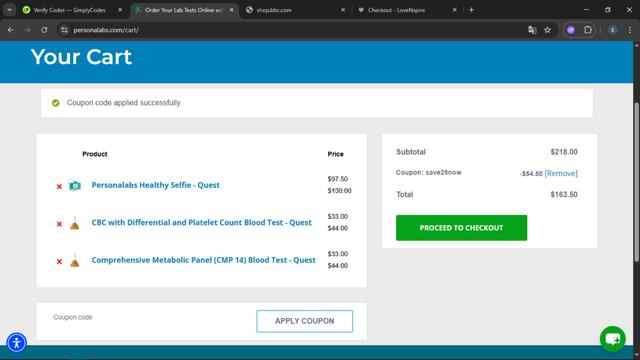This screenshot has width=640, height=360.
Task: Translate this page using the toolbar icon
Action: click(x=532, y=30)
